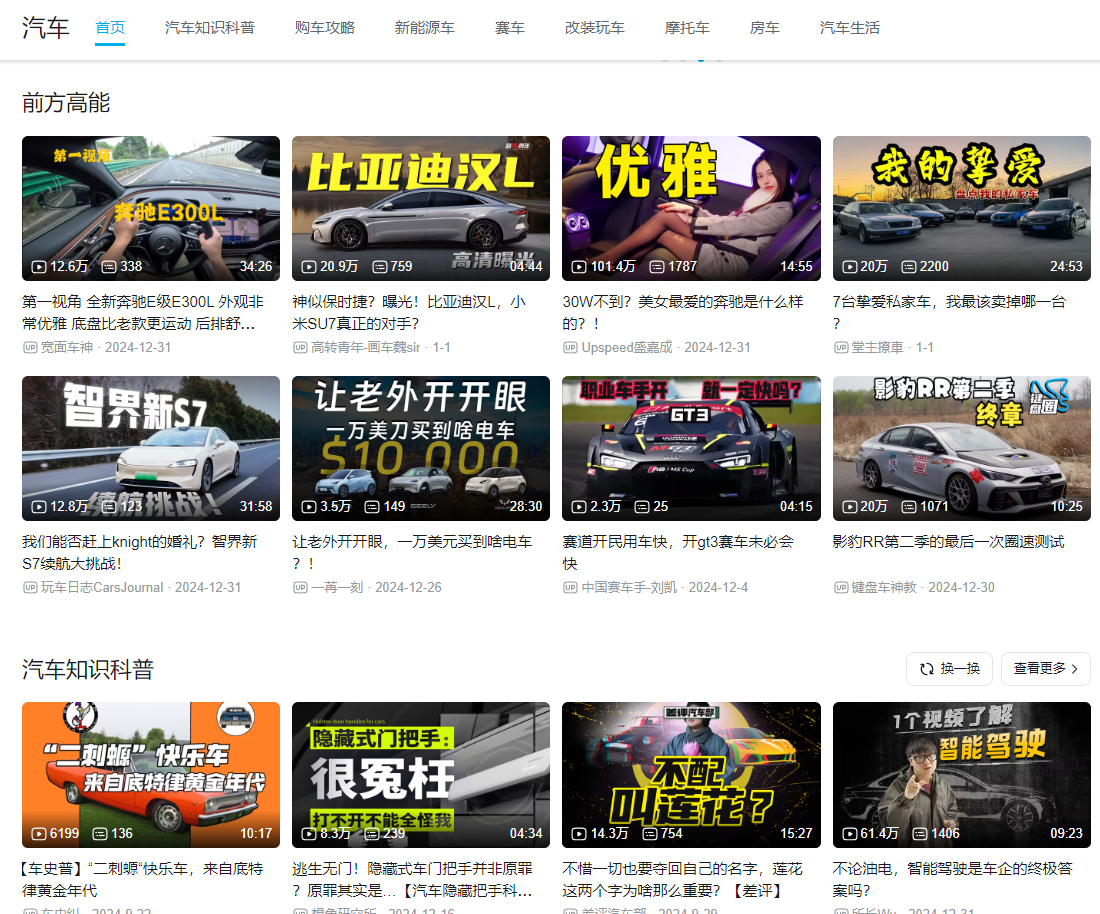Open uploader 高转青年-画车魏sir profile
Image resolution: width=1100 pixels, height=914 pixels.
click(365, 347)
